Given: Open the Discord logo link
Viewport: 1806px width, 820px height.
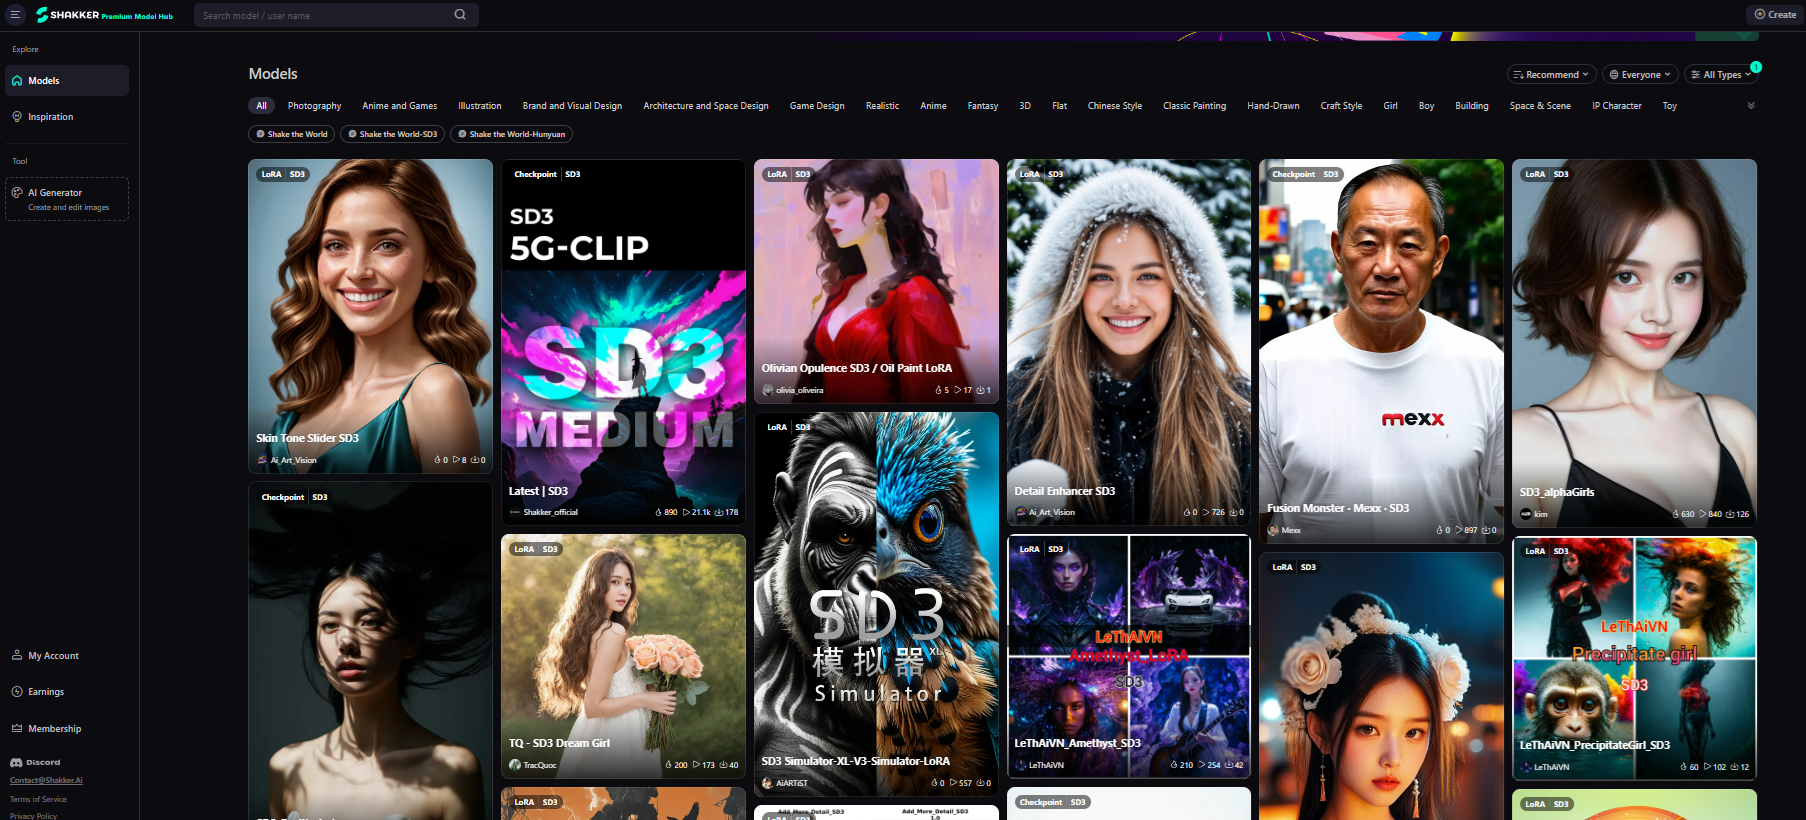Looking at the screenshot, I should [16, 763].
